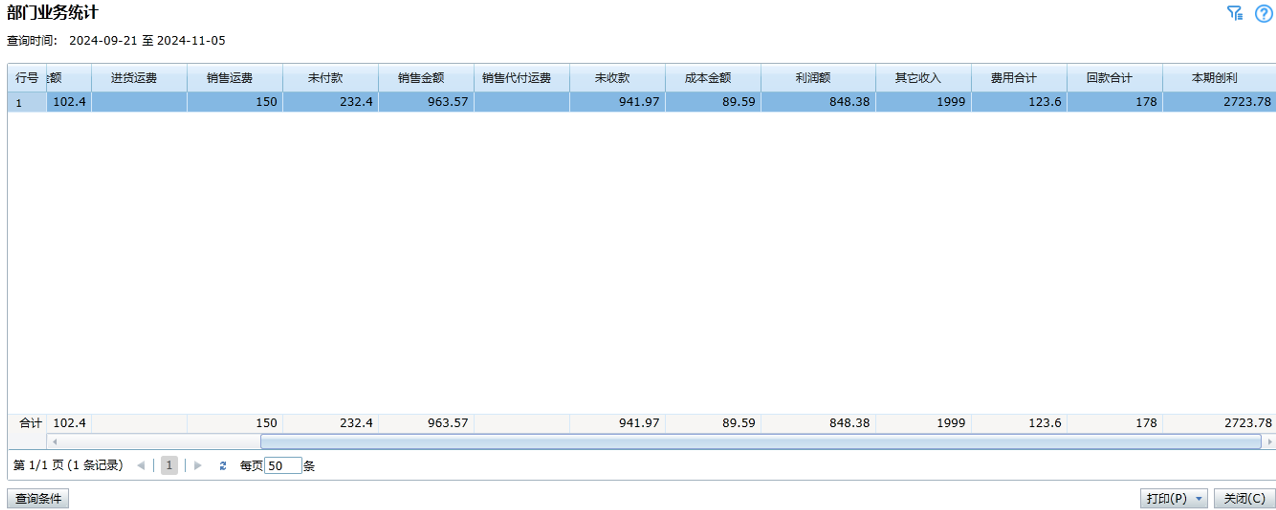Go to next page arrow
Image resolution: width=1276 pixels, height=510 pixels.
(198, 466)
